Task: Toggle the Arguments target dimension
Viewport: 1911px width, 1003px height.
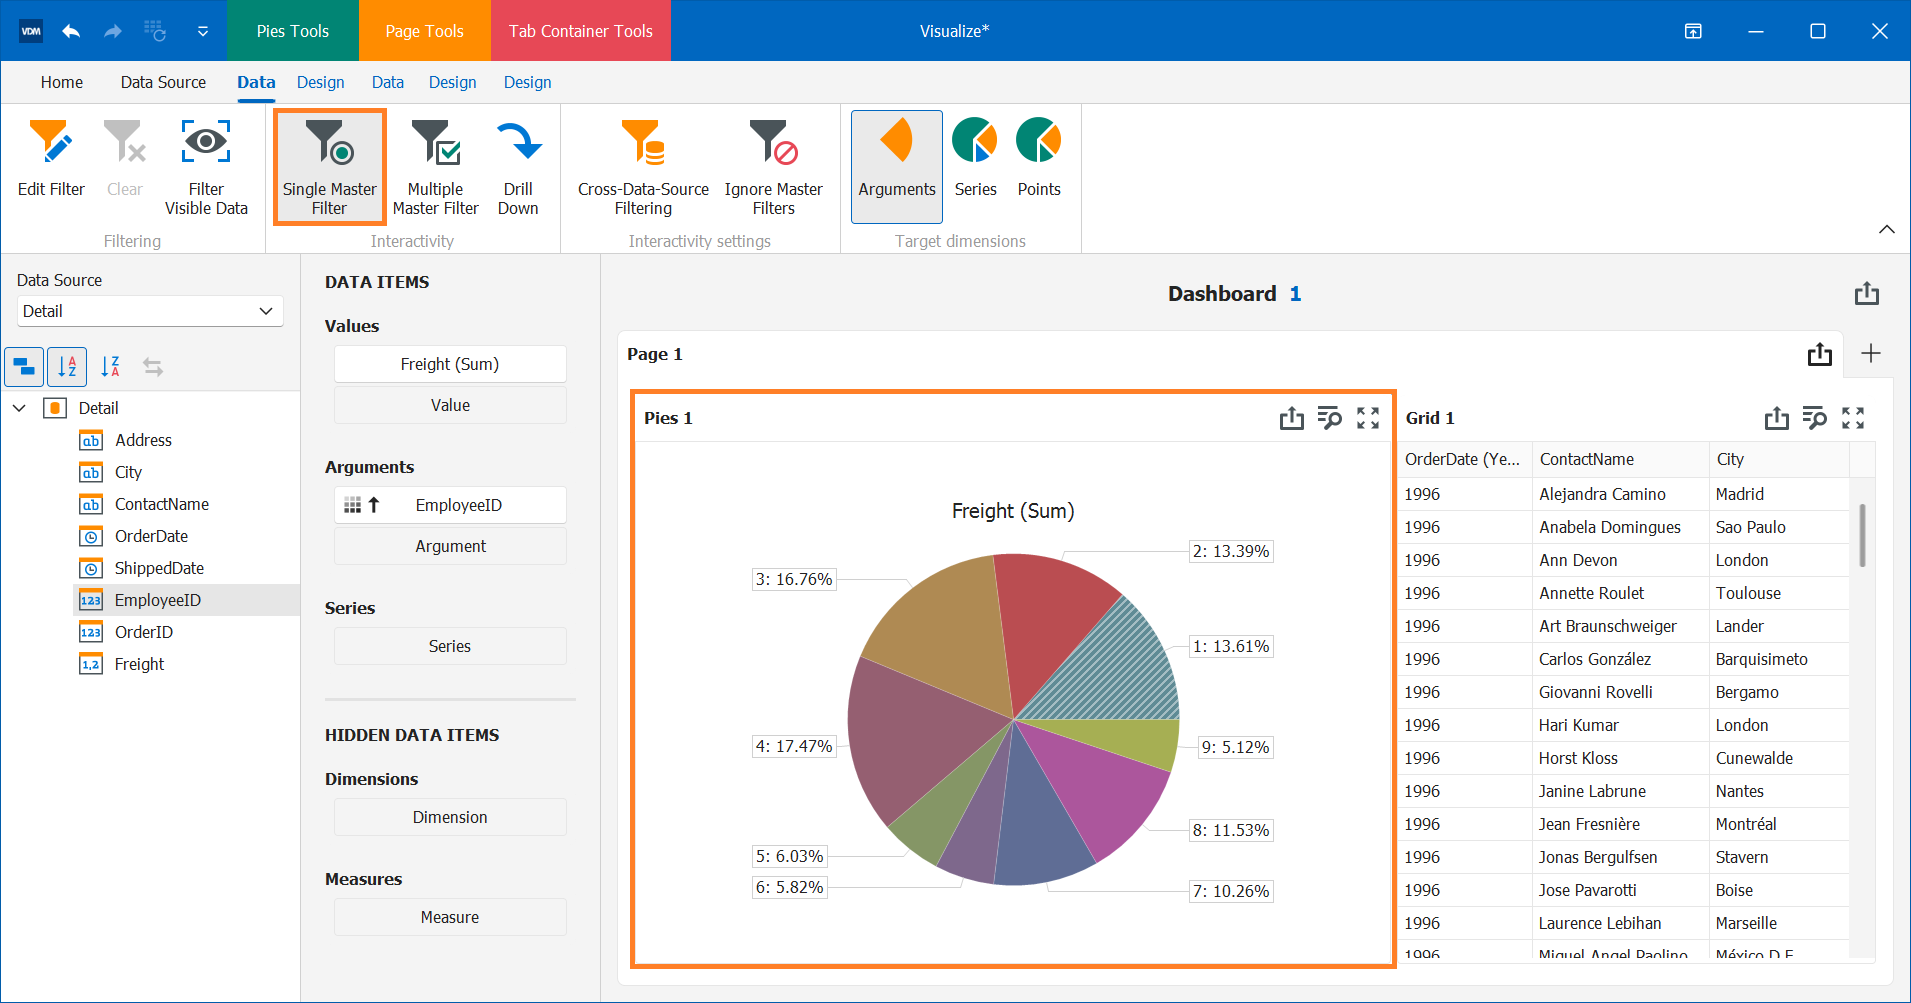Action: [895, 165]
